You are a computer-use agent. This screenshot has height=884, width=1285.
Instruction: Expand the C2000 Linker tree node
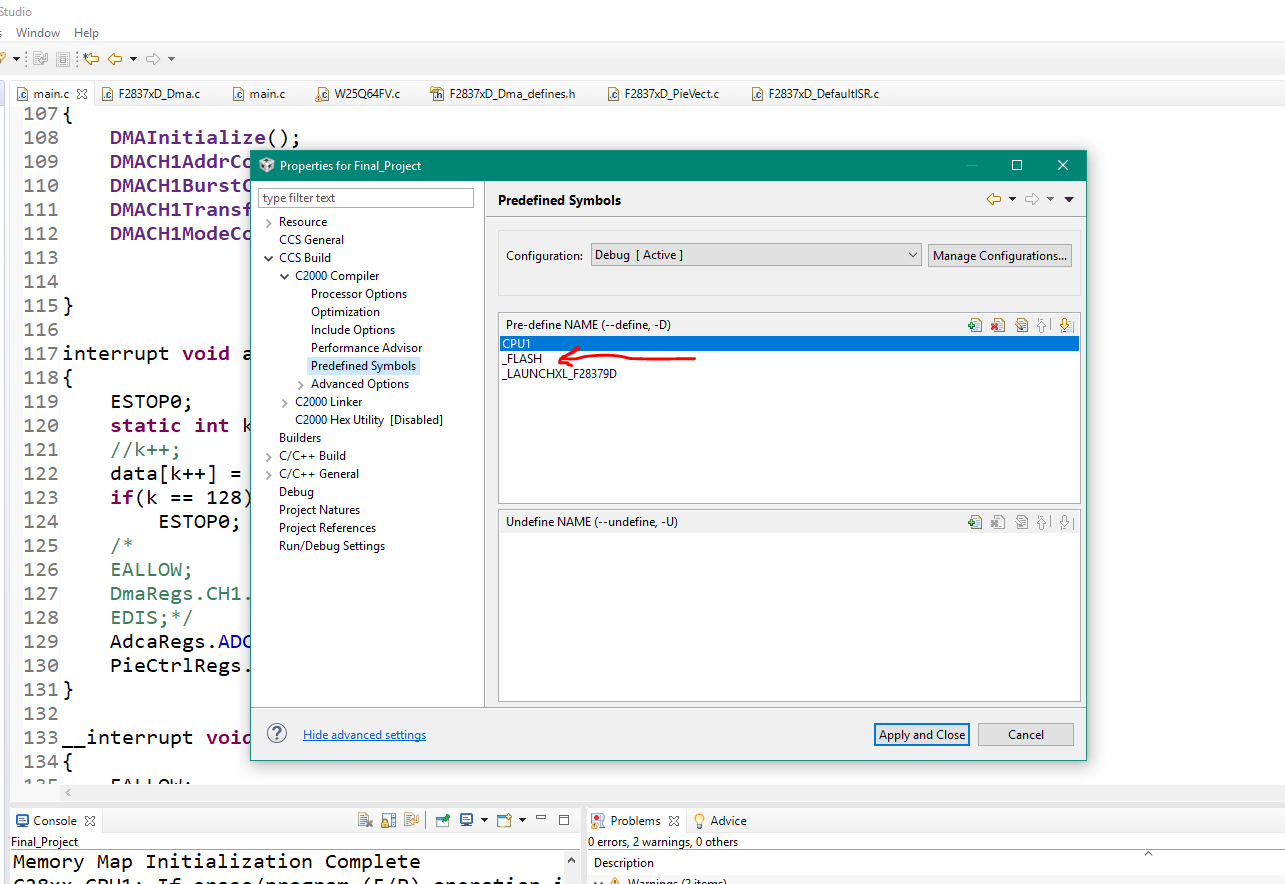pos(285,402)
